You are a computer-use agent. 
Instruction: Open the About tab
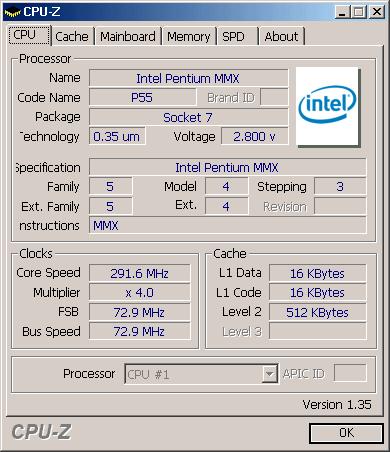click(x=281, y=36)
